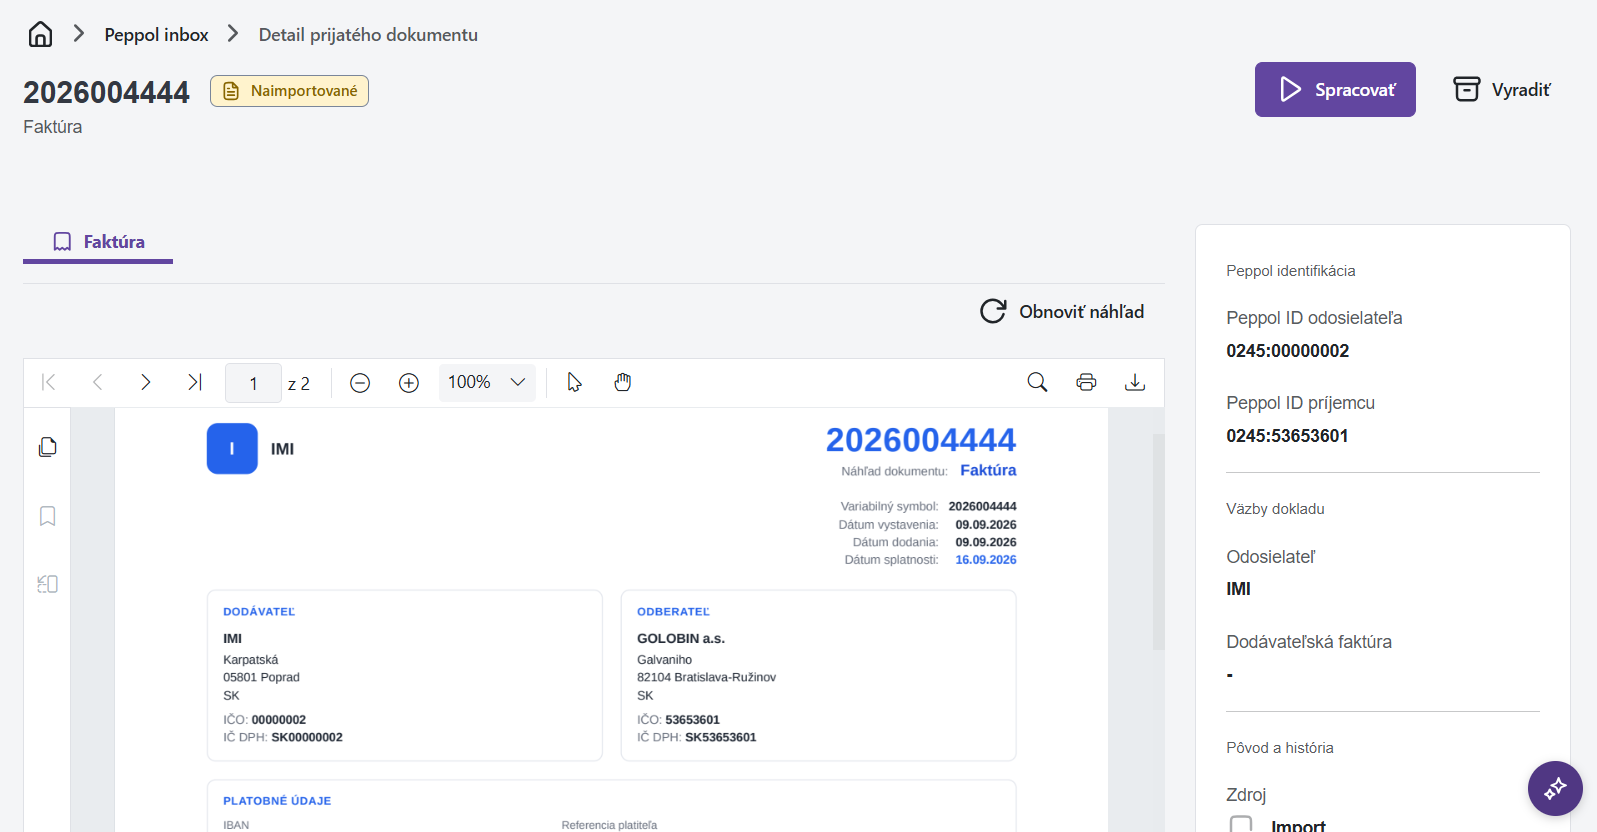The width and height of the screenshot is (1597, 832).
Task: Activate the text selection cursor tool
Action: [x=574, y=382]
